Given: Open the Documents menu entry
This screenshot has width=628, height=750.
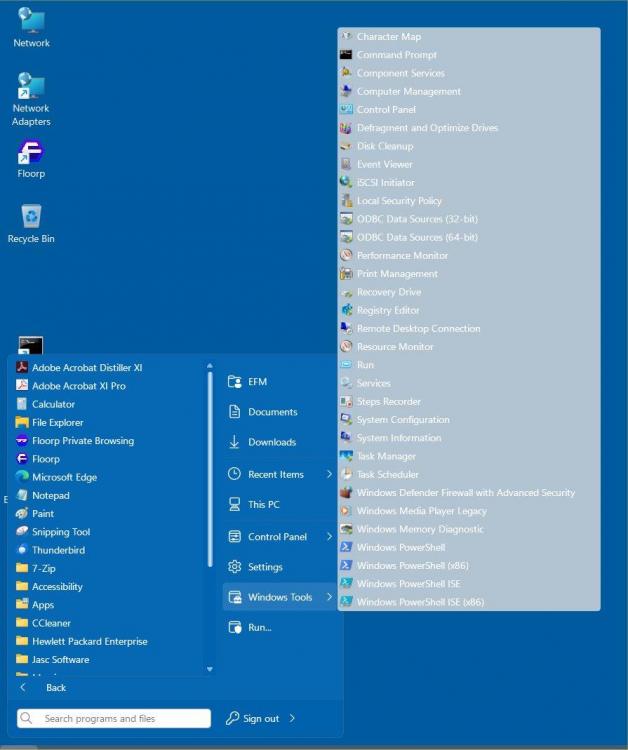Looking at the screenshot, I should 272,412.
